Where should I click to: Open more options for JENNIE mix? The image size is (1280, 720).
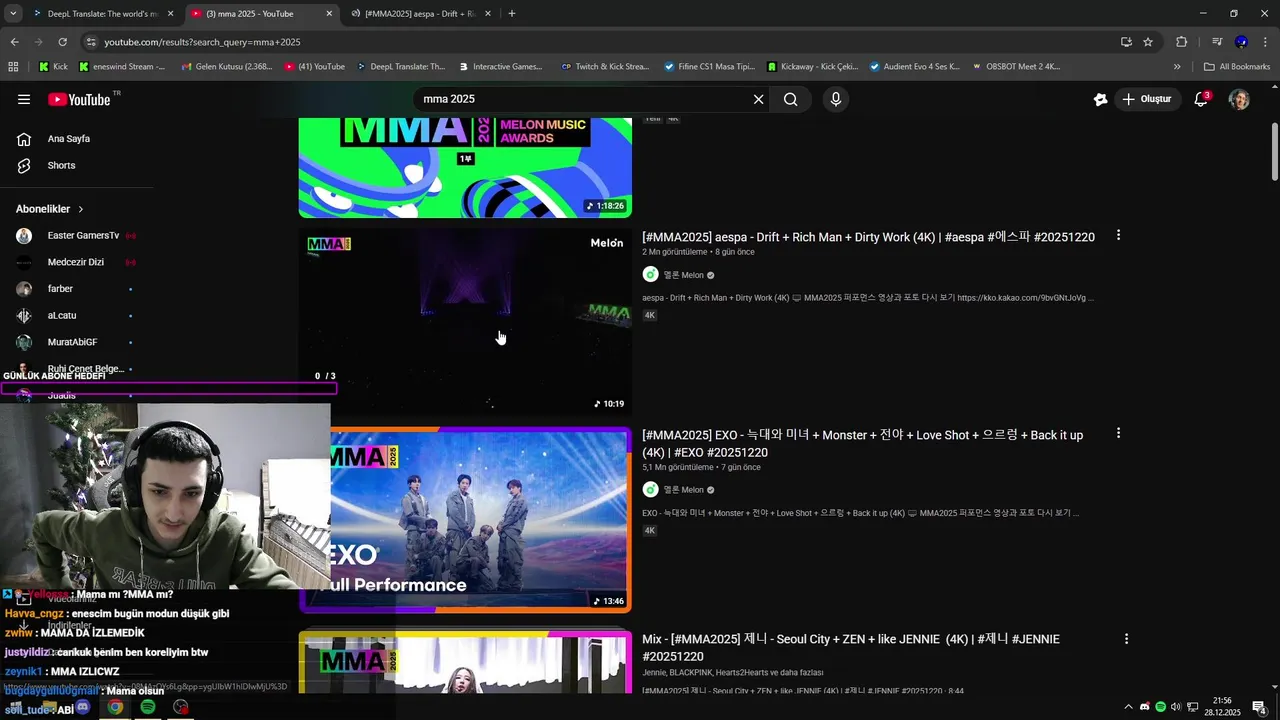pyautogui.click(x=1126, y=638)
